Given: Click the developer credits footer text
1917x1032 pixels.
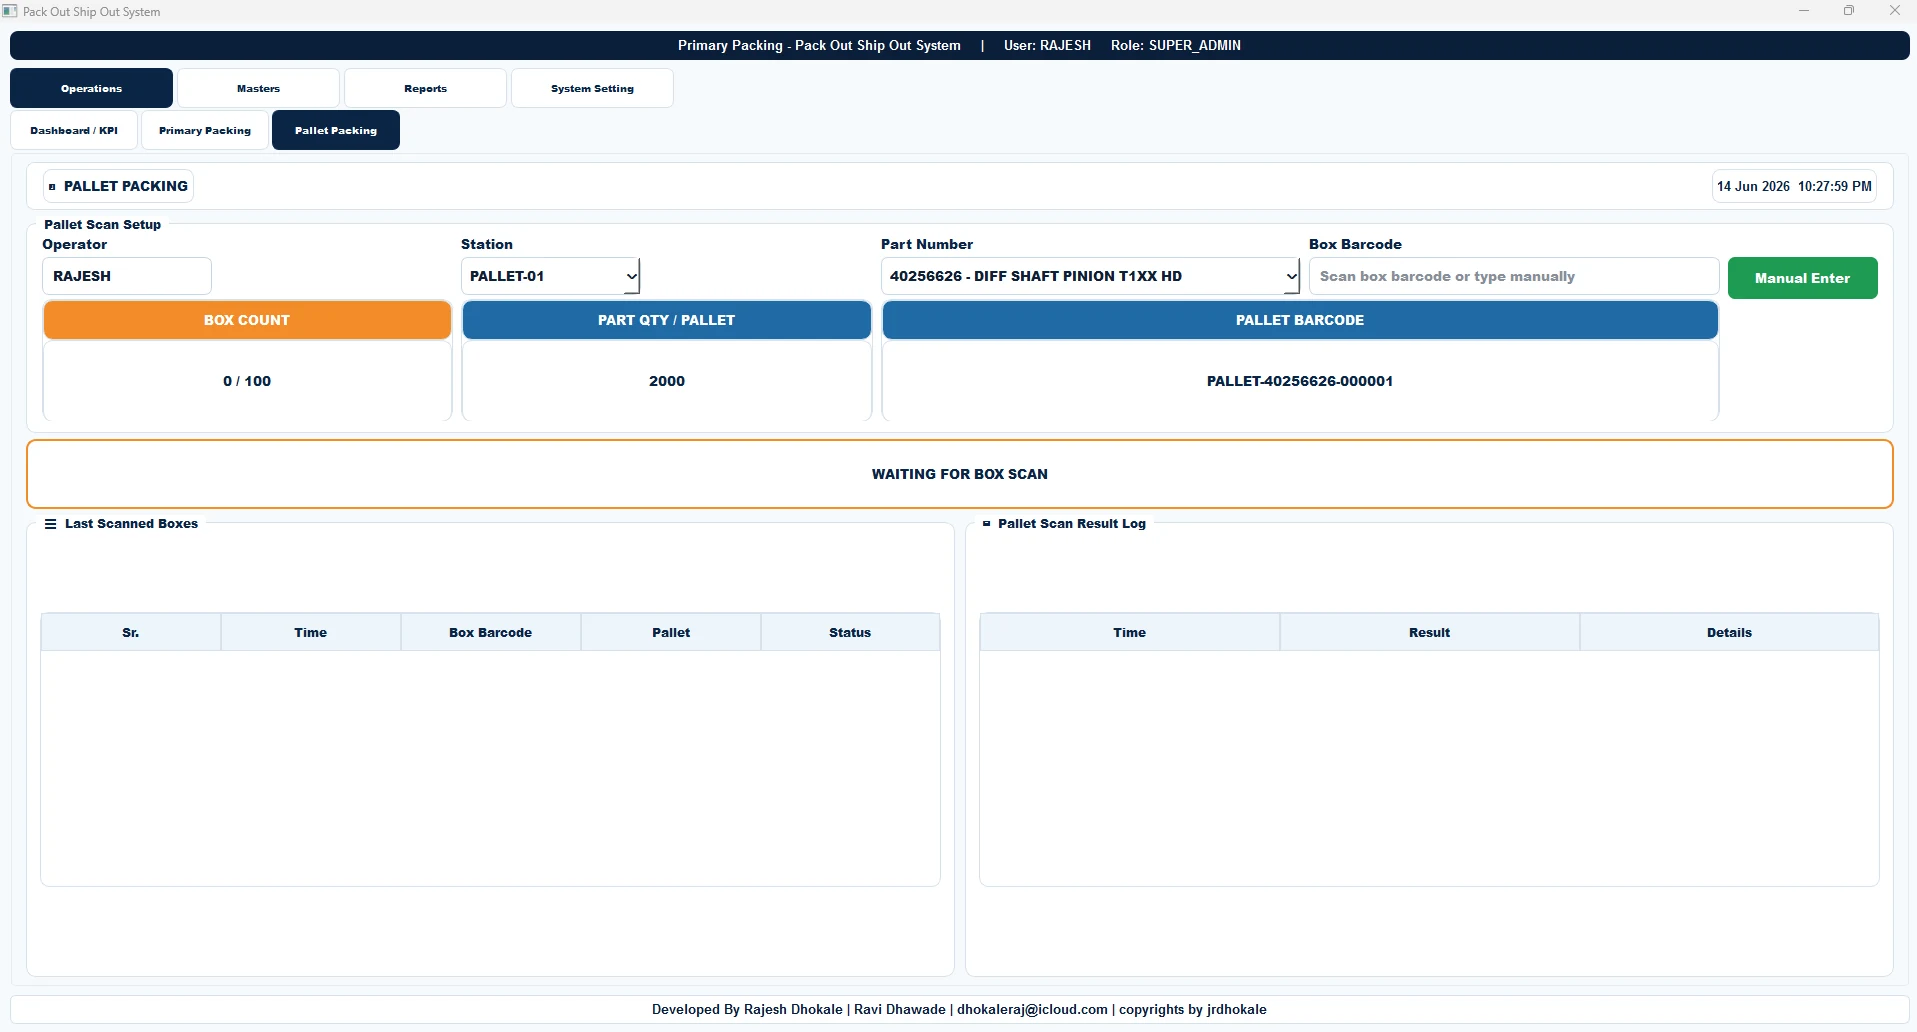Looking at the screenshot, I should click(959, 1009).
